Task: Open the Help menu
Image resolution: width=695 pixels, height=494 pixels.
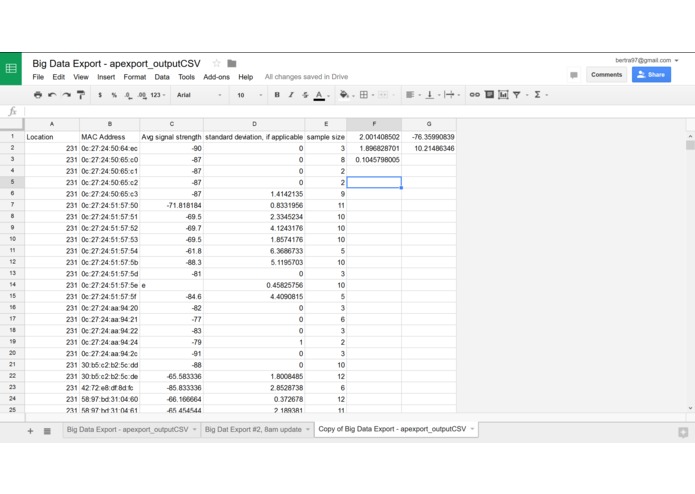Action: [x=246, y=77]
